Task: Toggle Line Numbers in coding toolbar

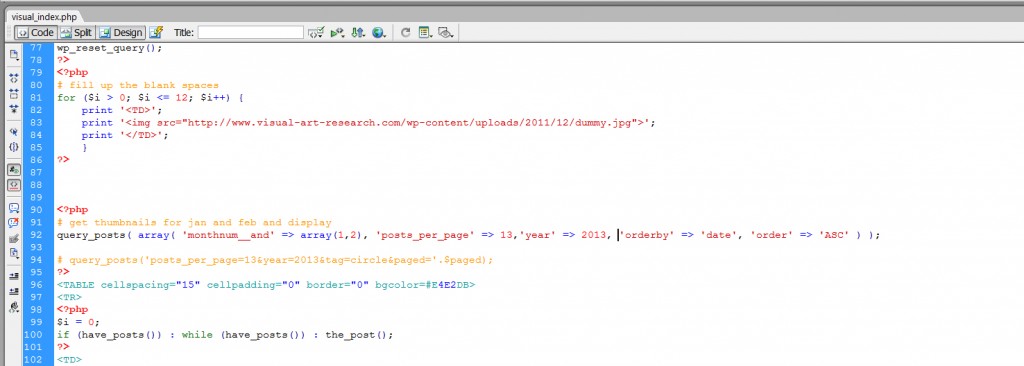Action: [x=14, y=169]
